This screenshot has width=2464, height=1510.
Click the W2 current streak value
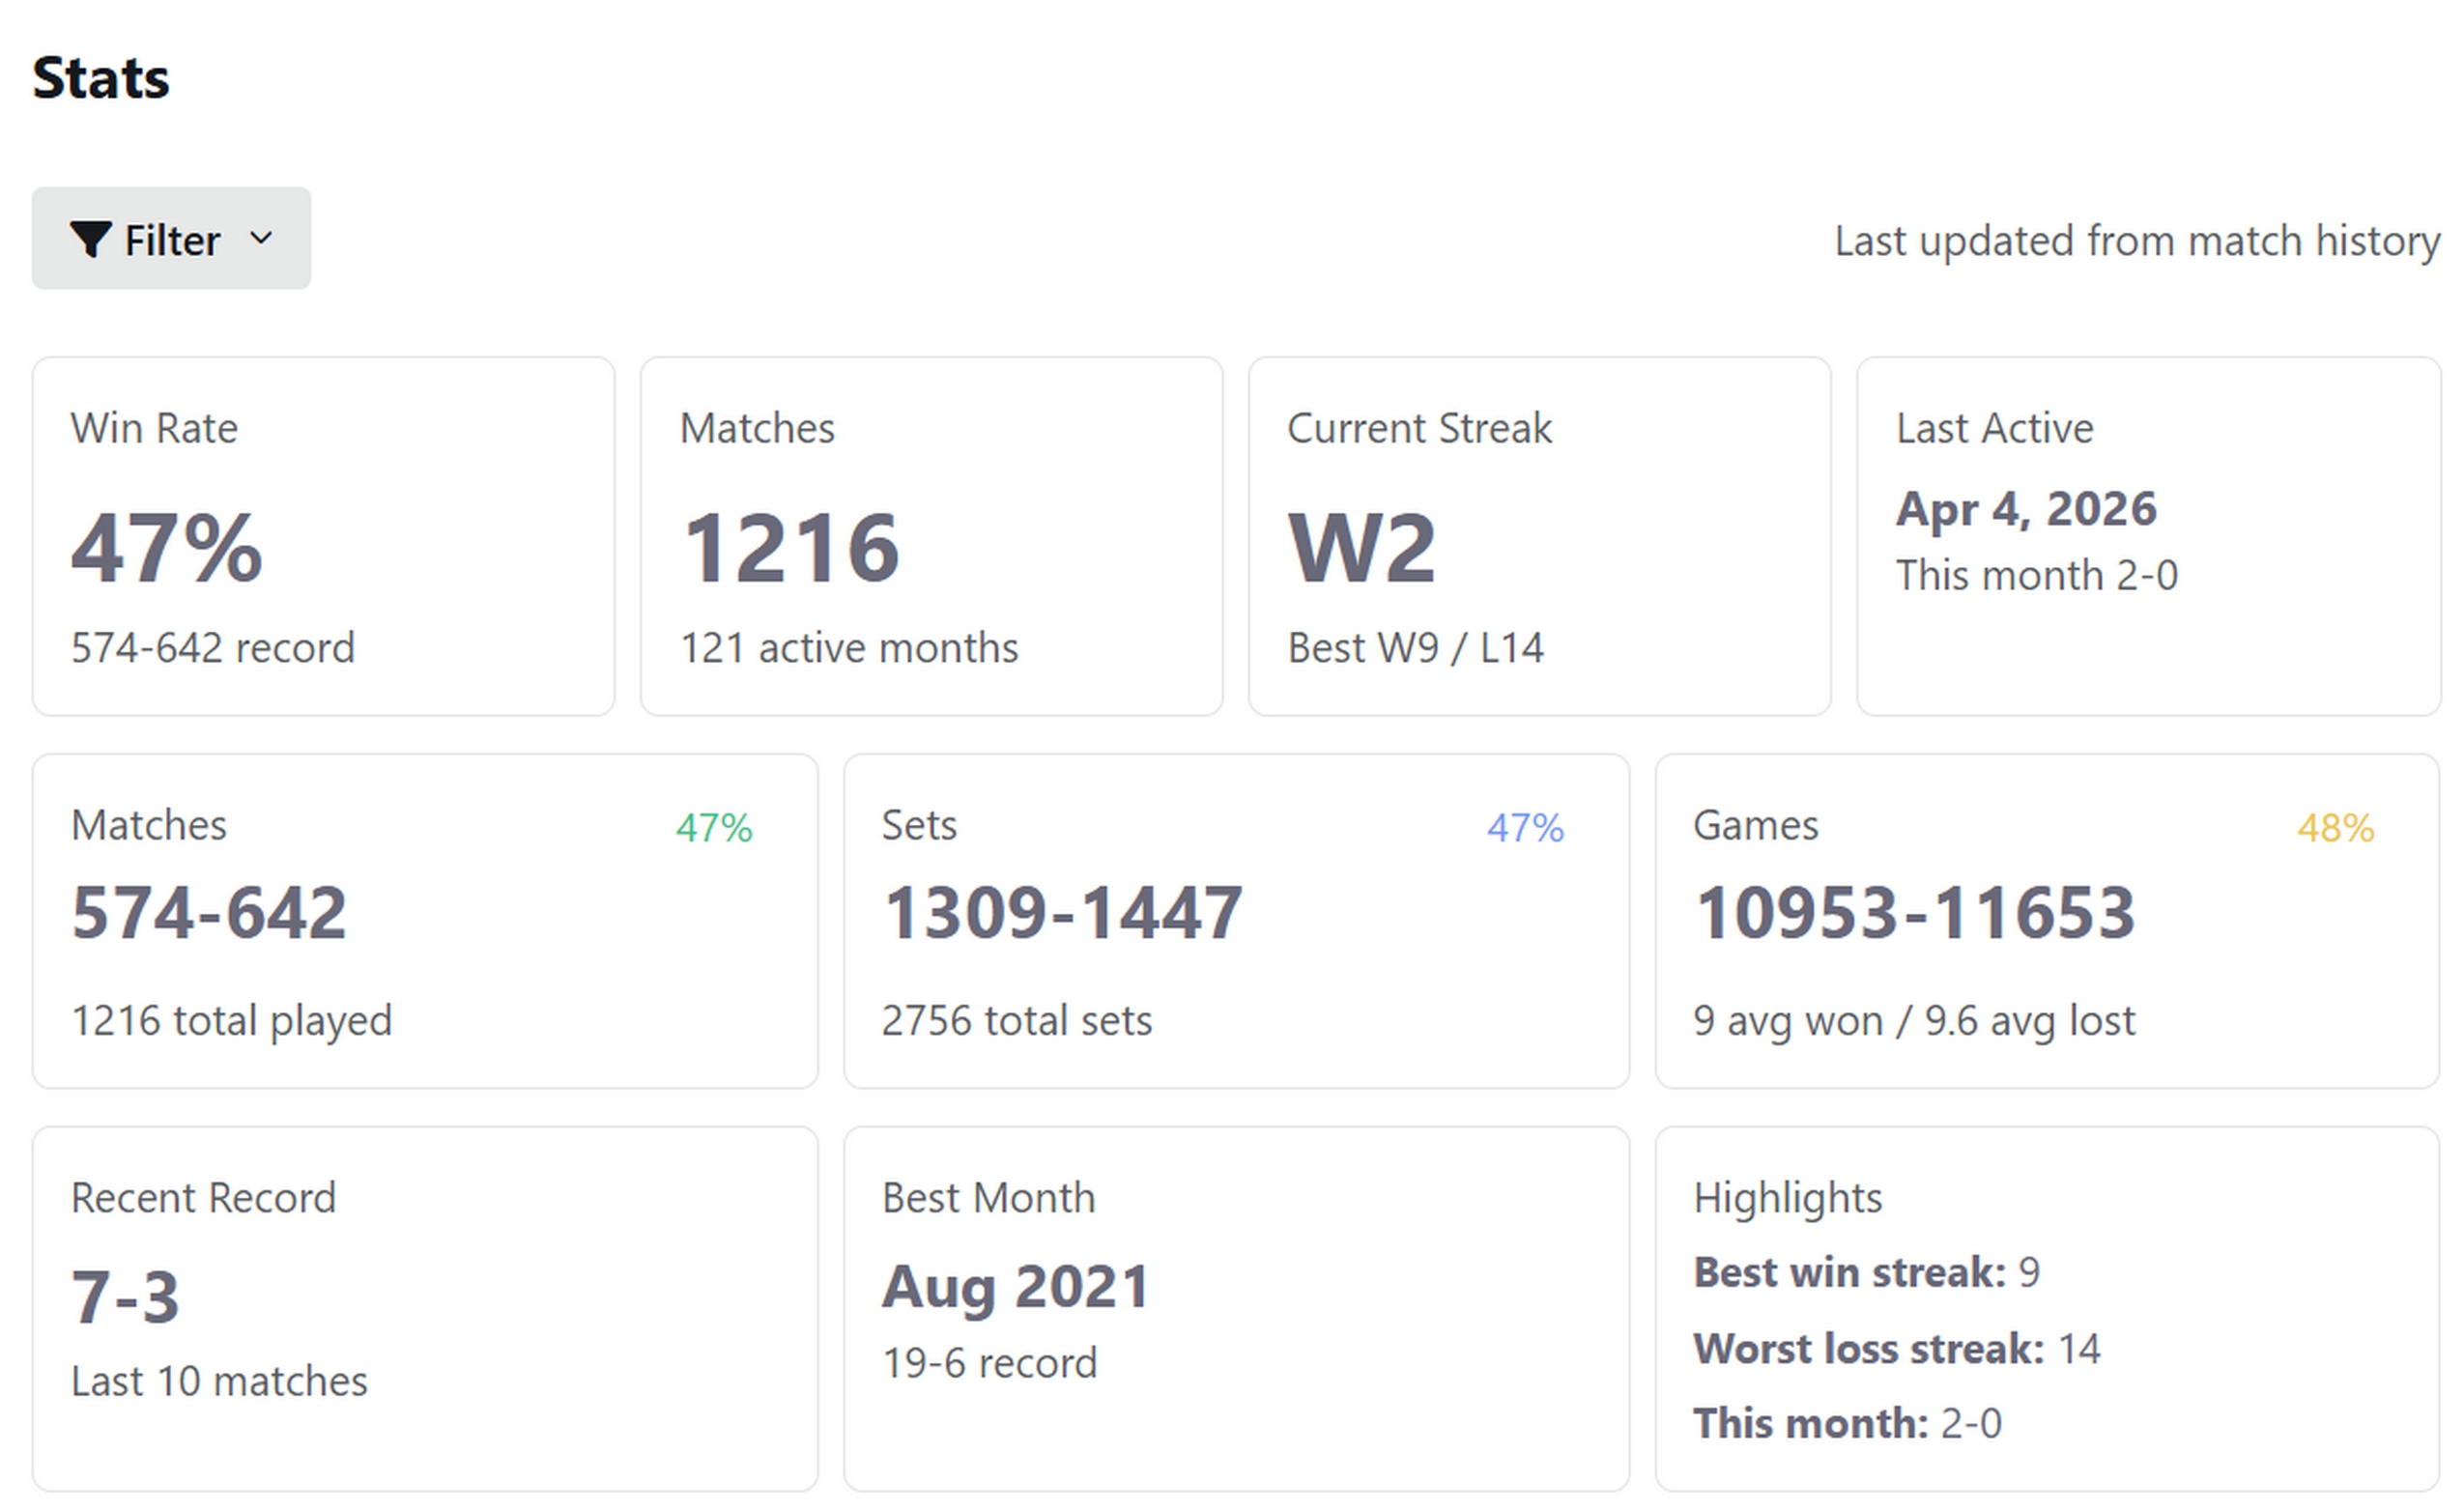[x=1361, y=548]
